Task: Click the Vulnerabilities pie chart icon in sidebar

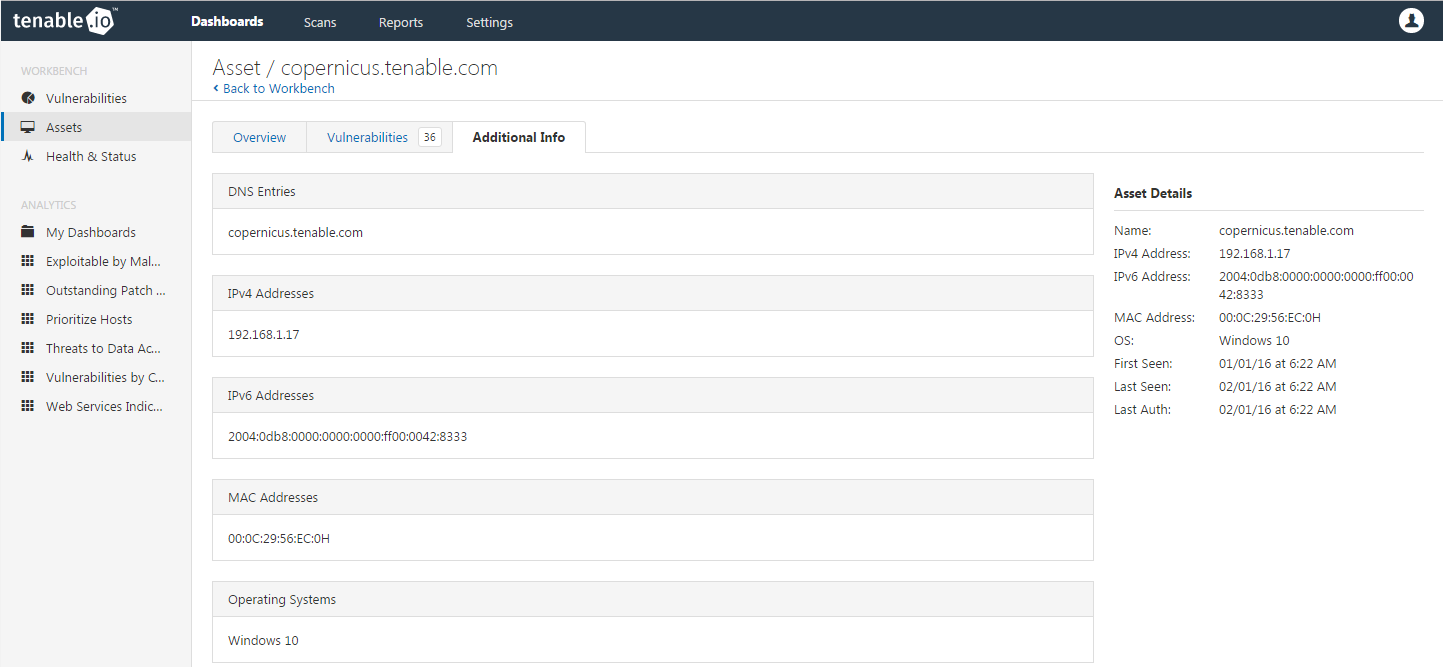Action: point(28,98)
